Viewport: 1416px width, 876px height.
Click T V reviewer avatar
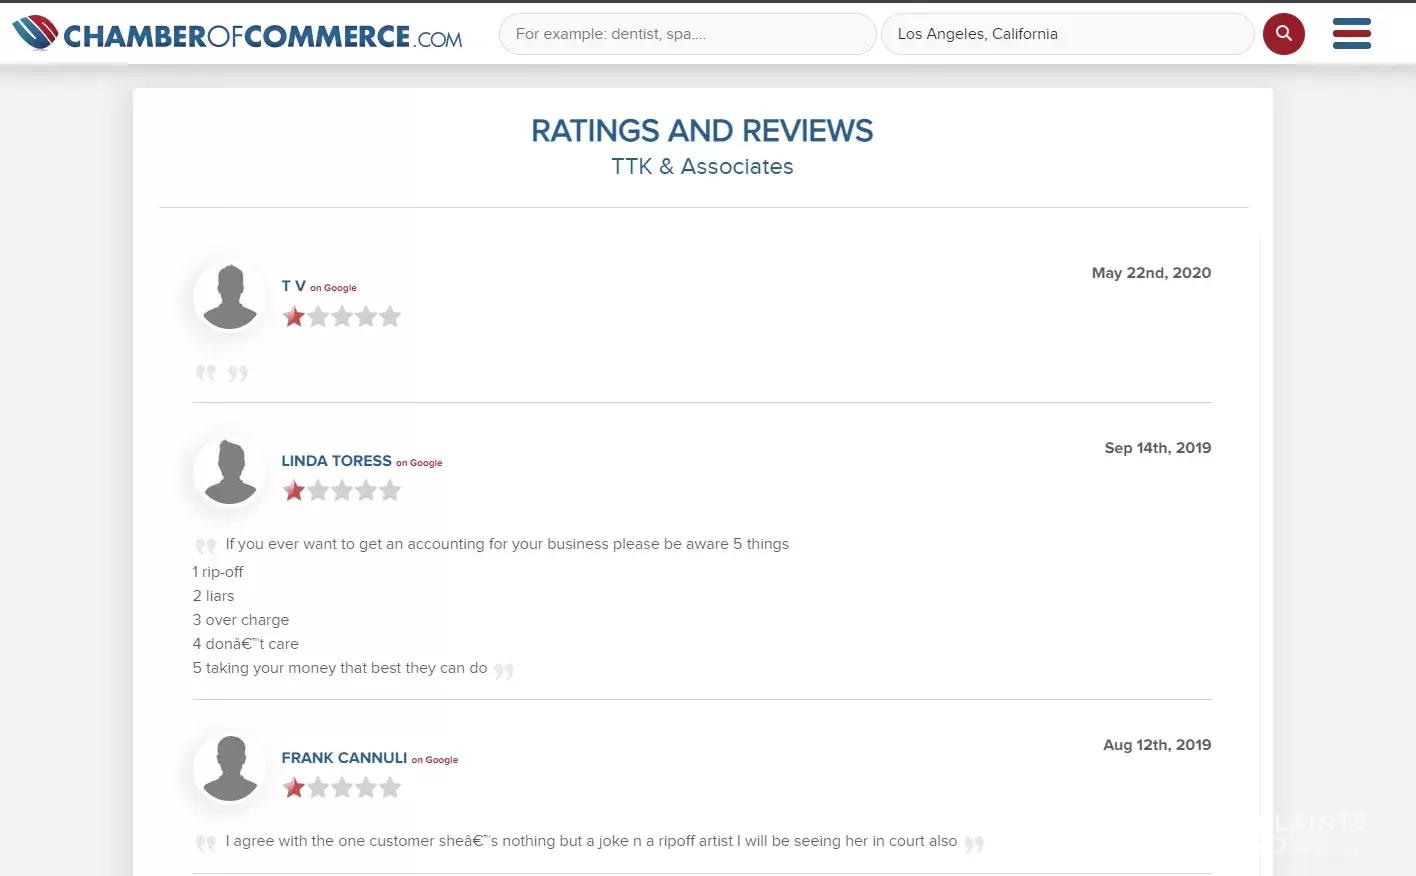click(x=230, y=297)
